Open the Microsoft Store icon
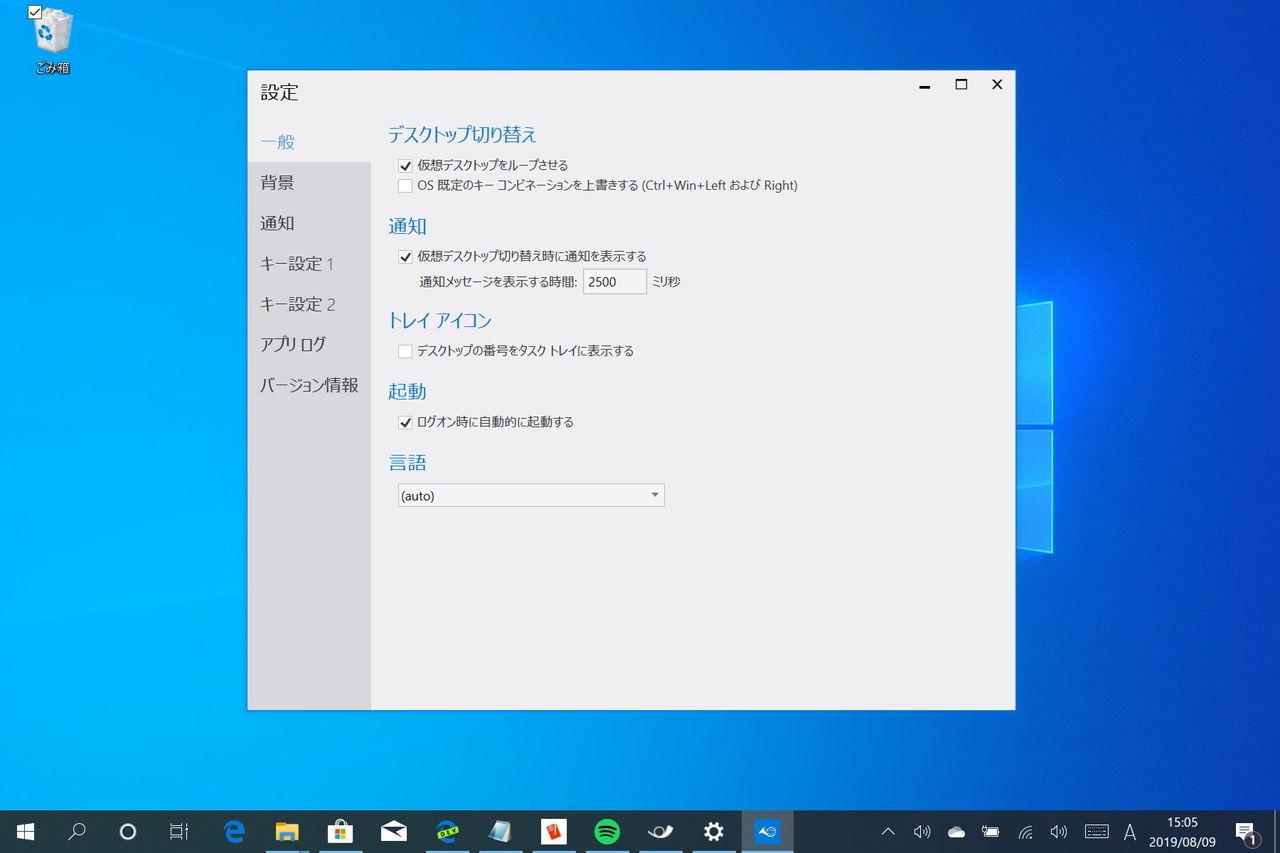1280x853 pixels. point(340,831)
